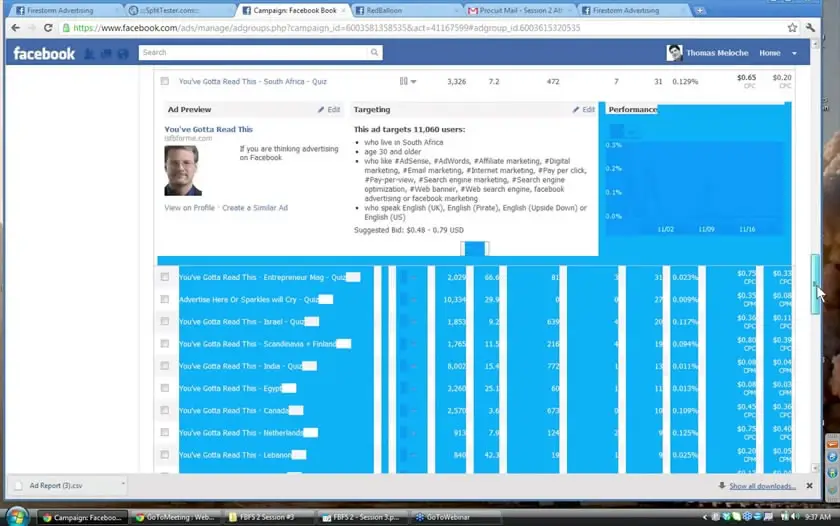Viewport: 840px width, 526px height.
Task: Open Facebook friend requests icon
Action: pyautogui.click(x=89, y=53)
